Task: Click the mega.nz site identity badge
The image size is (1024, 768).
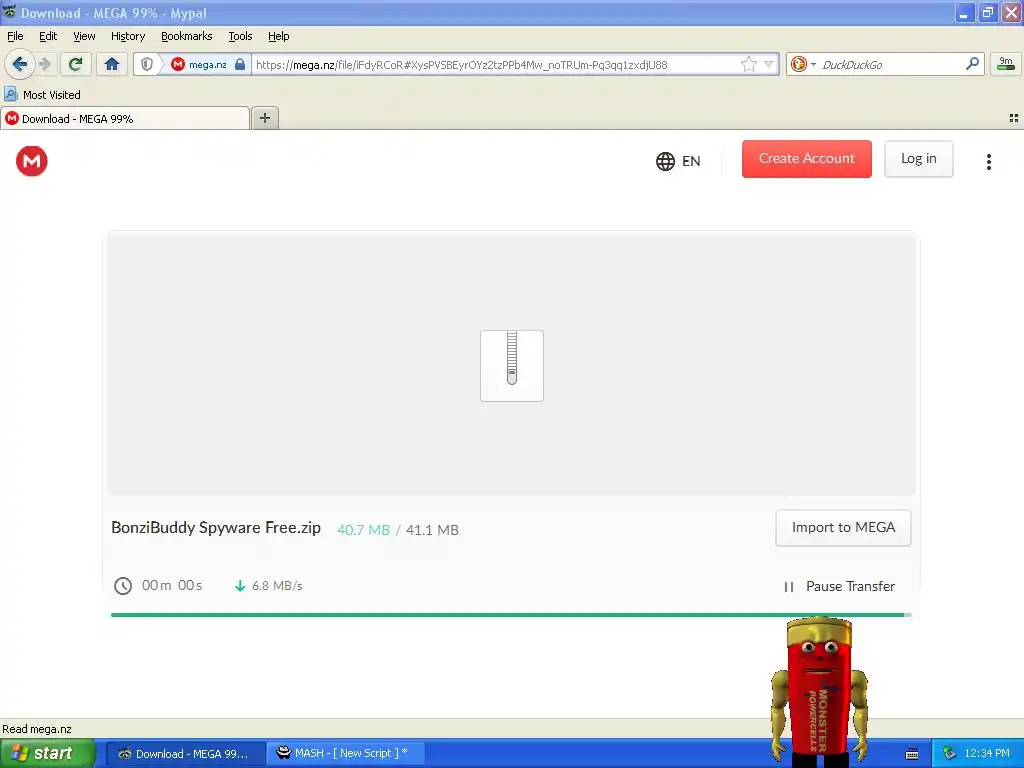Action: [199, 64]
